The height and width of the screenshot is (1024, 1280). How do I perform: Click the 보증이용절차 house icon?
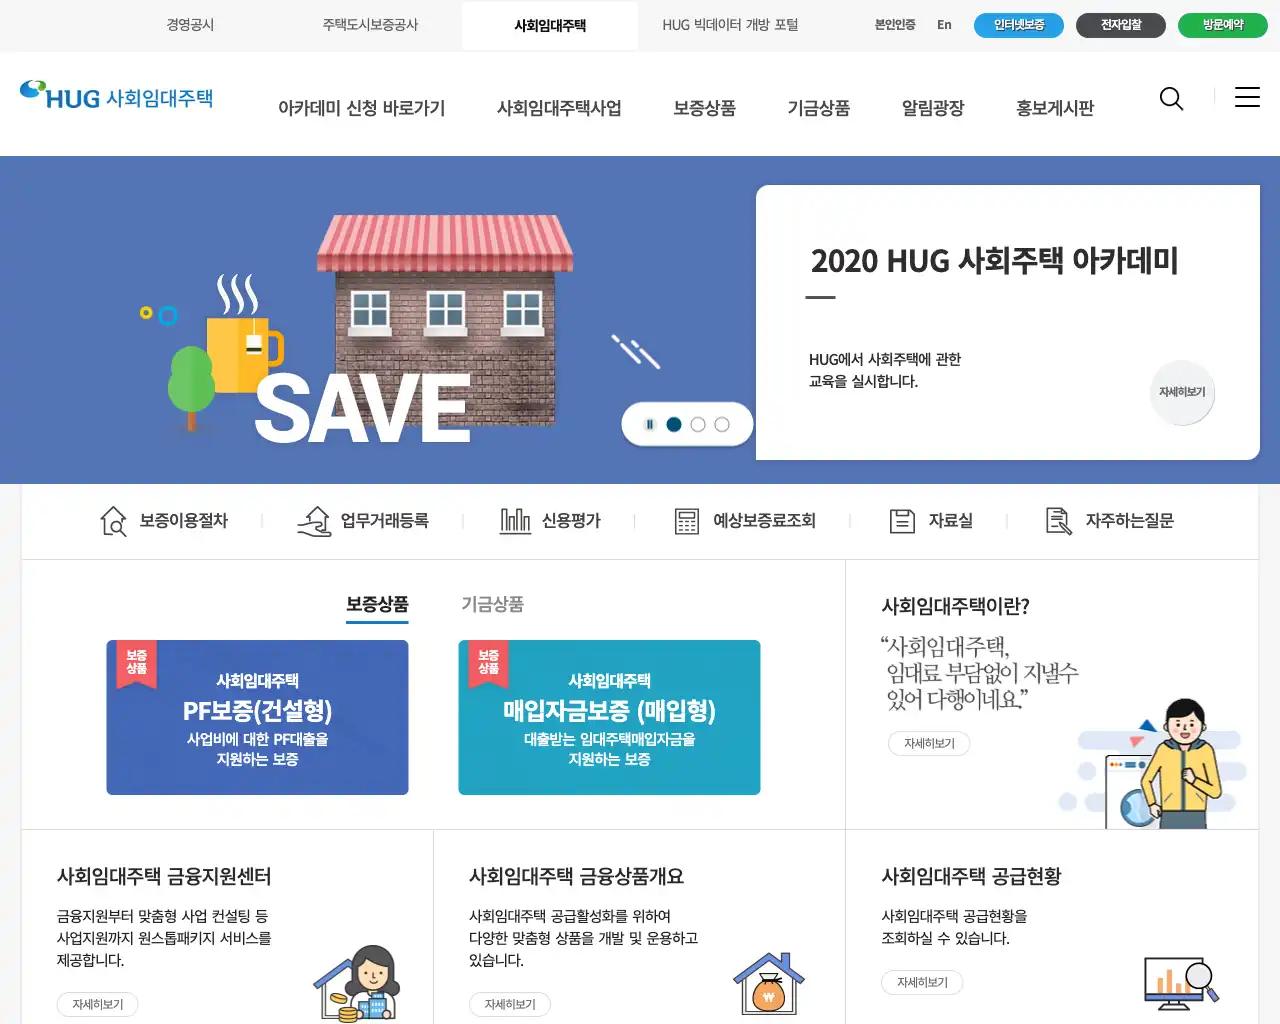click(113, 521)
